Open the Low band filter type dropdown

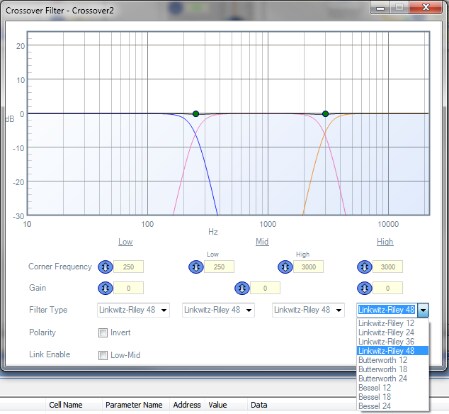click(133, 310)
